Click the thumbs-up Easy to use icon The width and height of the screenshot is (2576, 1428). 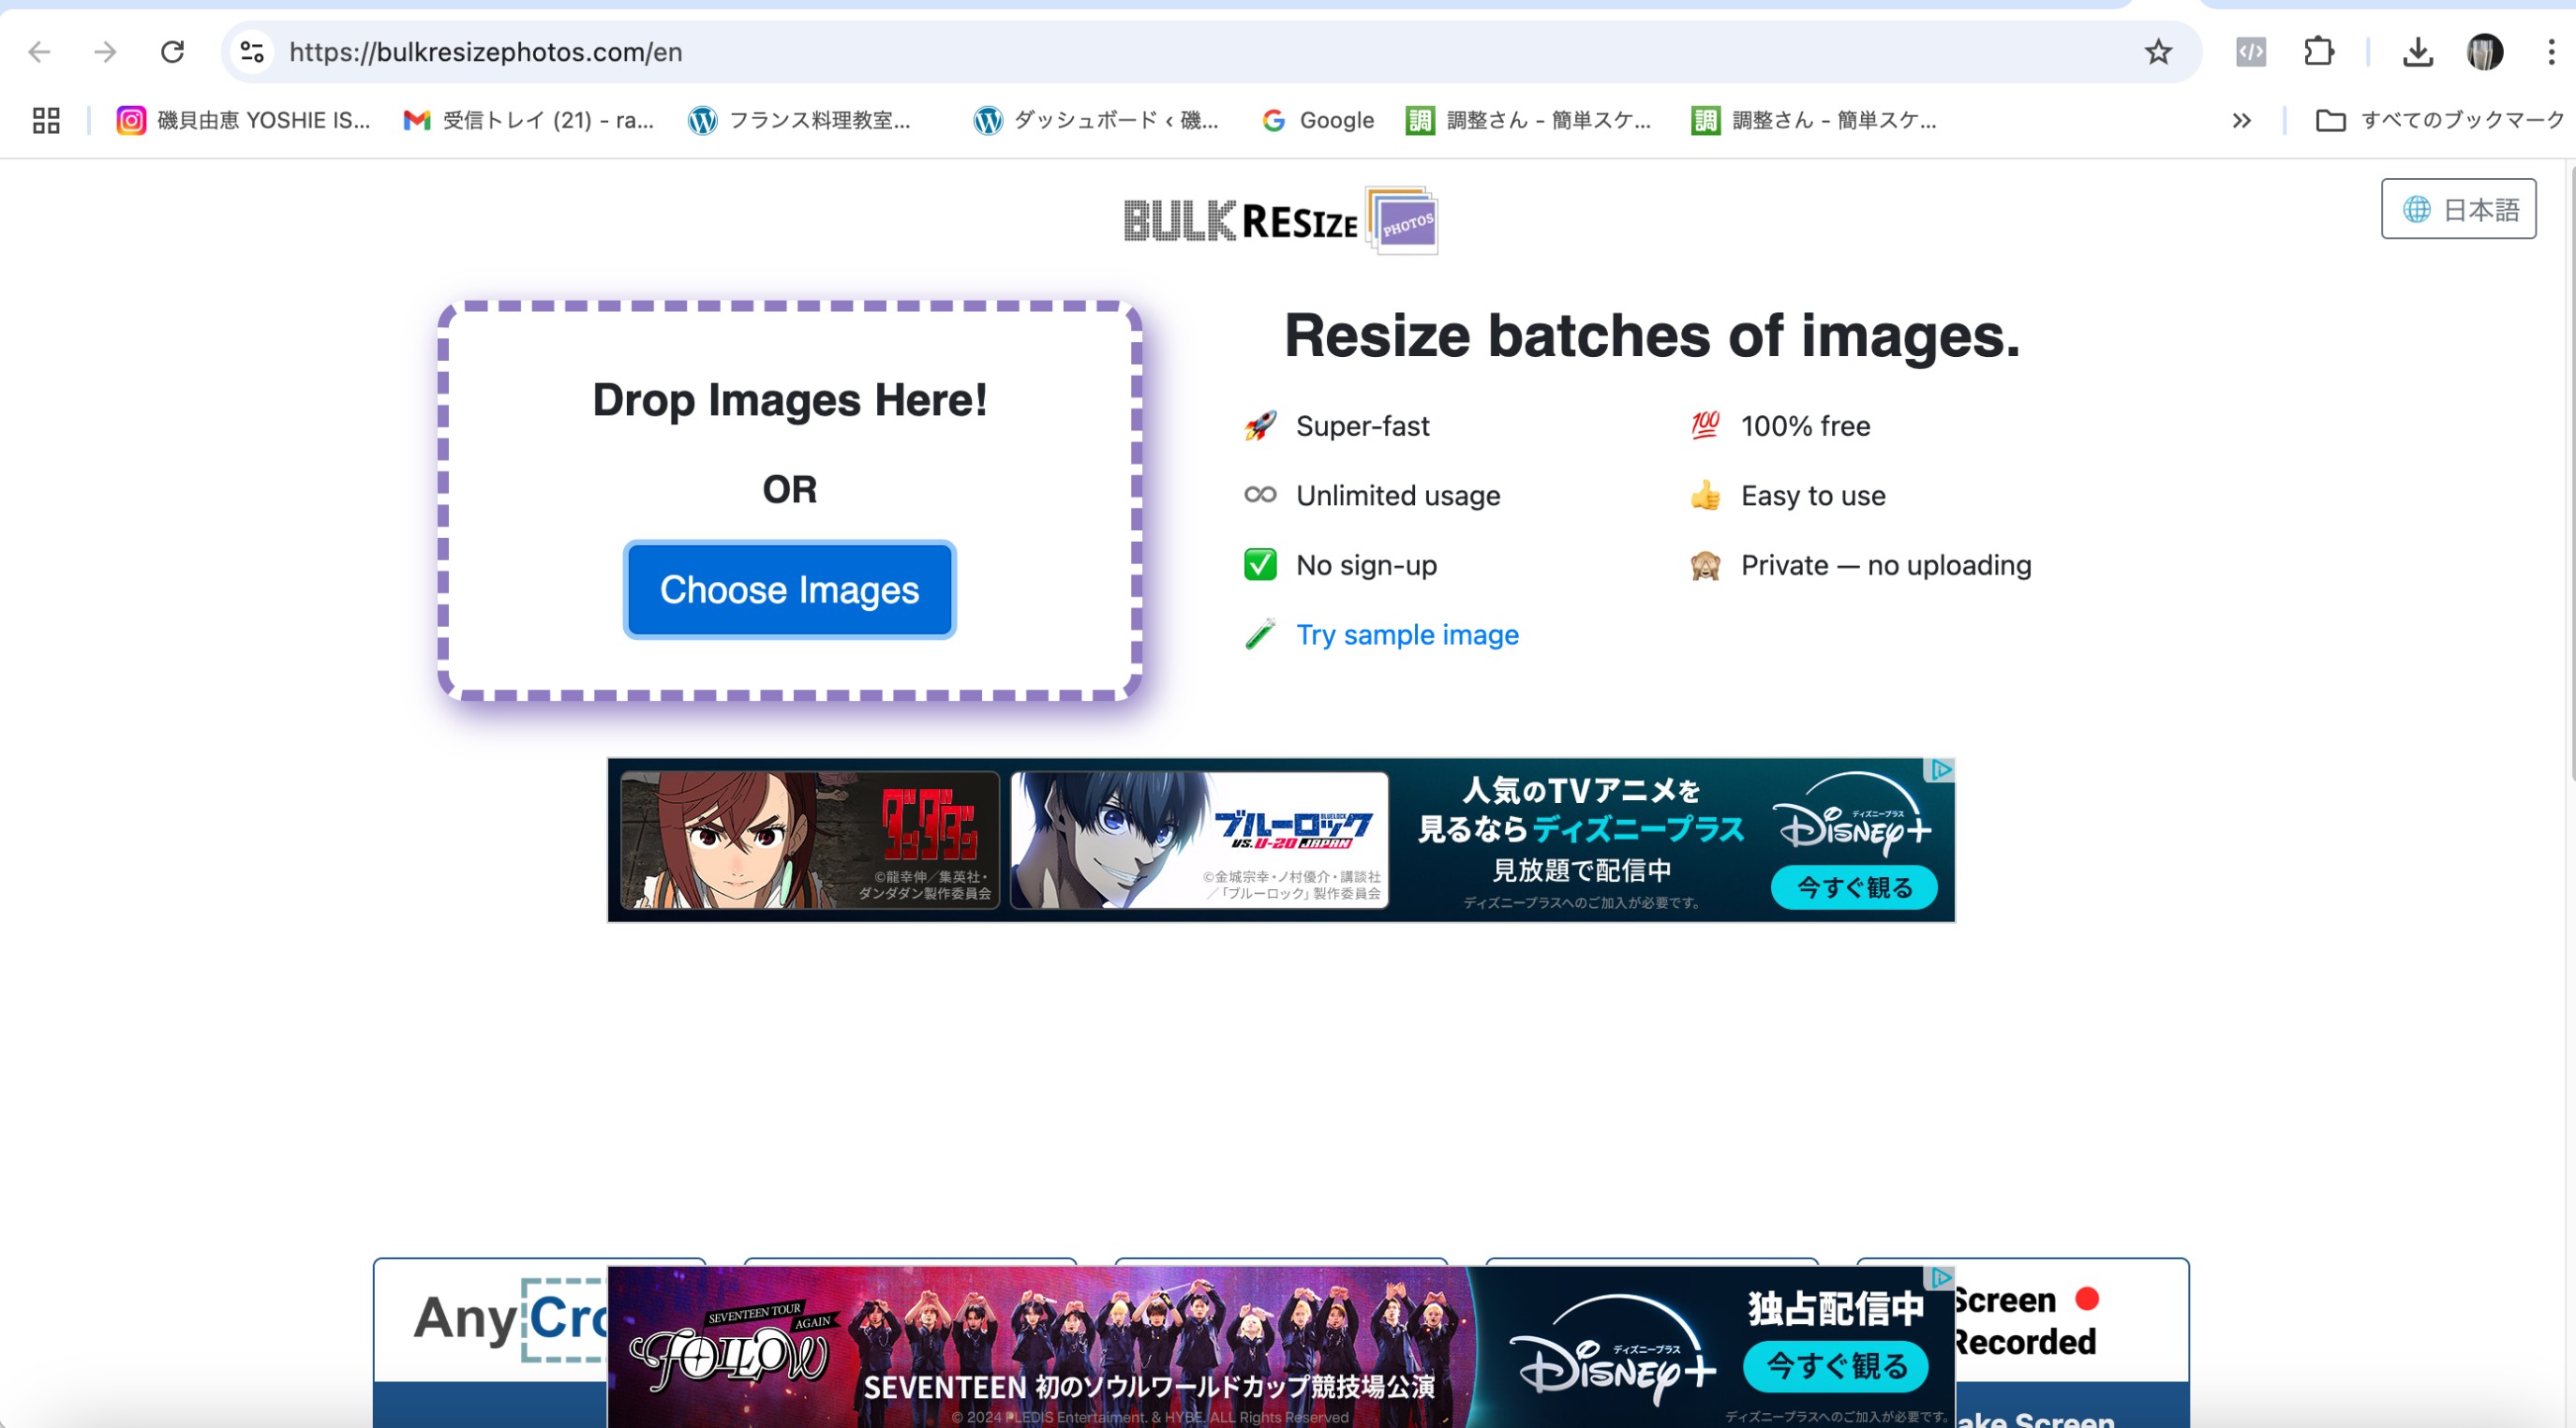click(x=1705, y=495)
